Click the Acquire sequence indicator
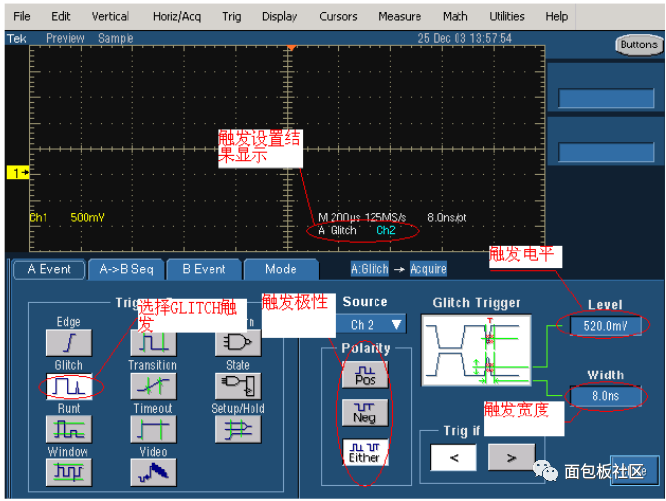 click(428, 269)
